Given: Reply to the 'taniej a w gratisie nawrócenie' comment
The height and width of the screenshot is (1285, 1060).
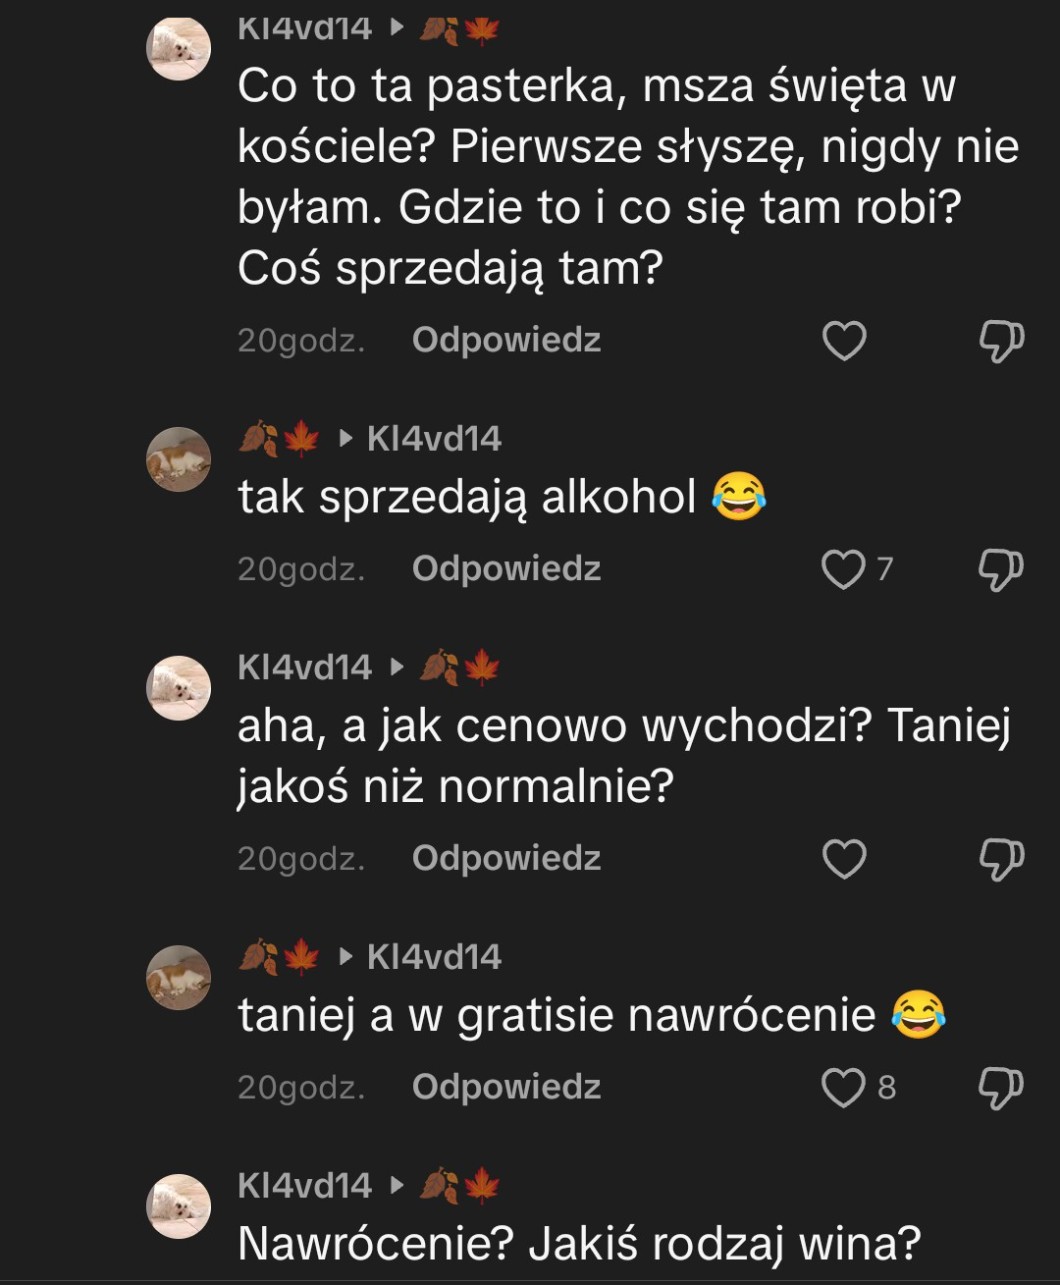Looking at the screenshot, I should (506, 1087).
